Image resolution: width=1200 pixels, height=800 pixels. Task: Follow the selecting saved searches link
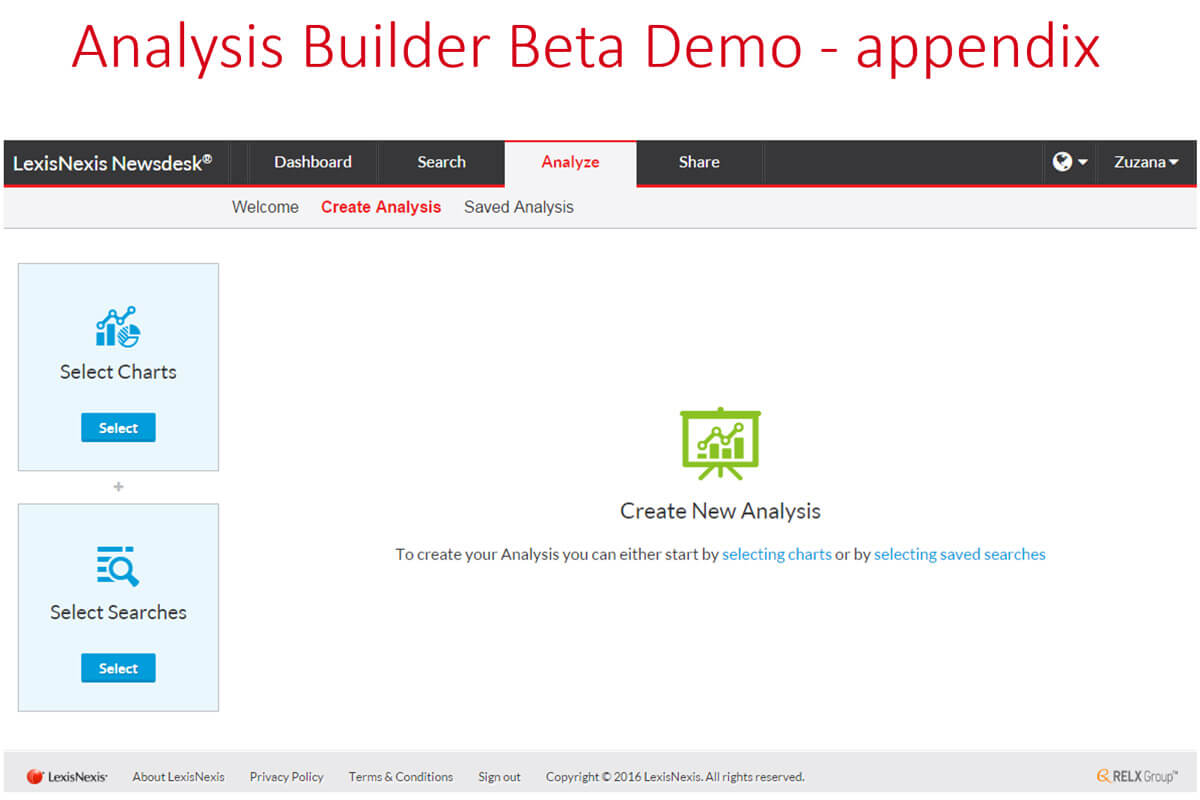pyautogui.click(x=960, y=554)
